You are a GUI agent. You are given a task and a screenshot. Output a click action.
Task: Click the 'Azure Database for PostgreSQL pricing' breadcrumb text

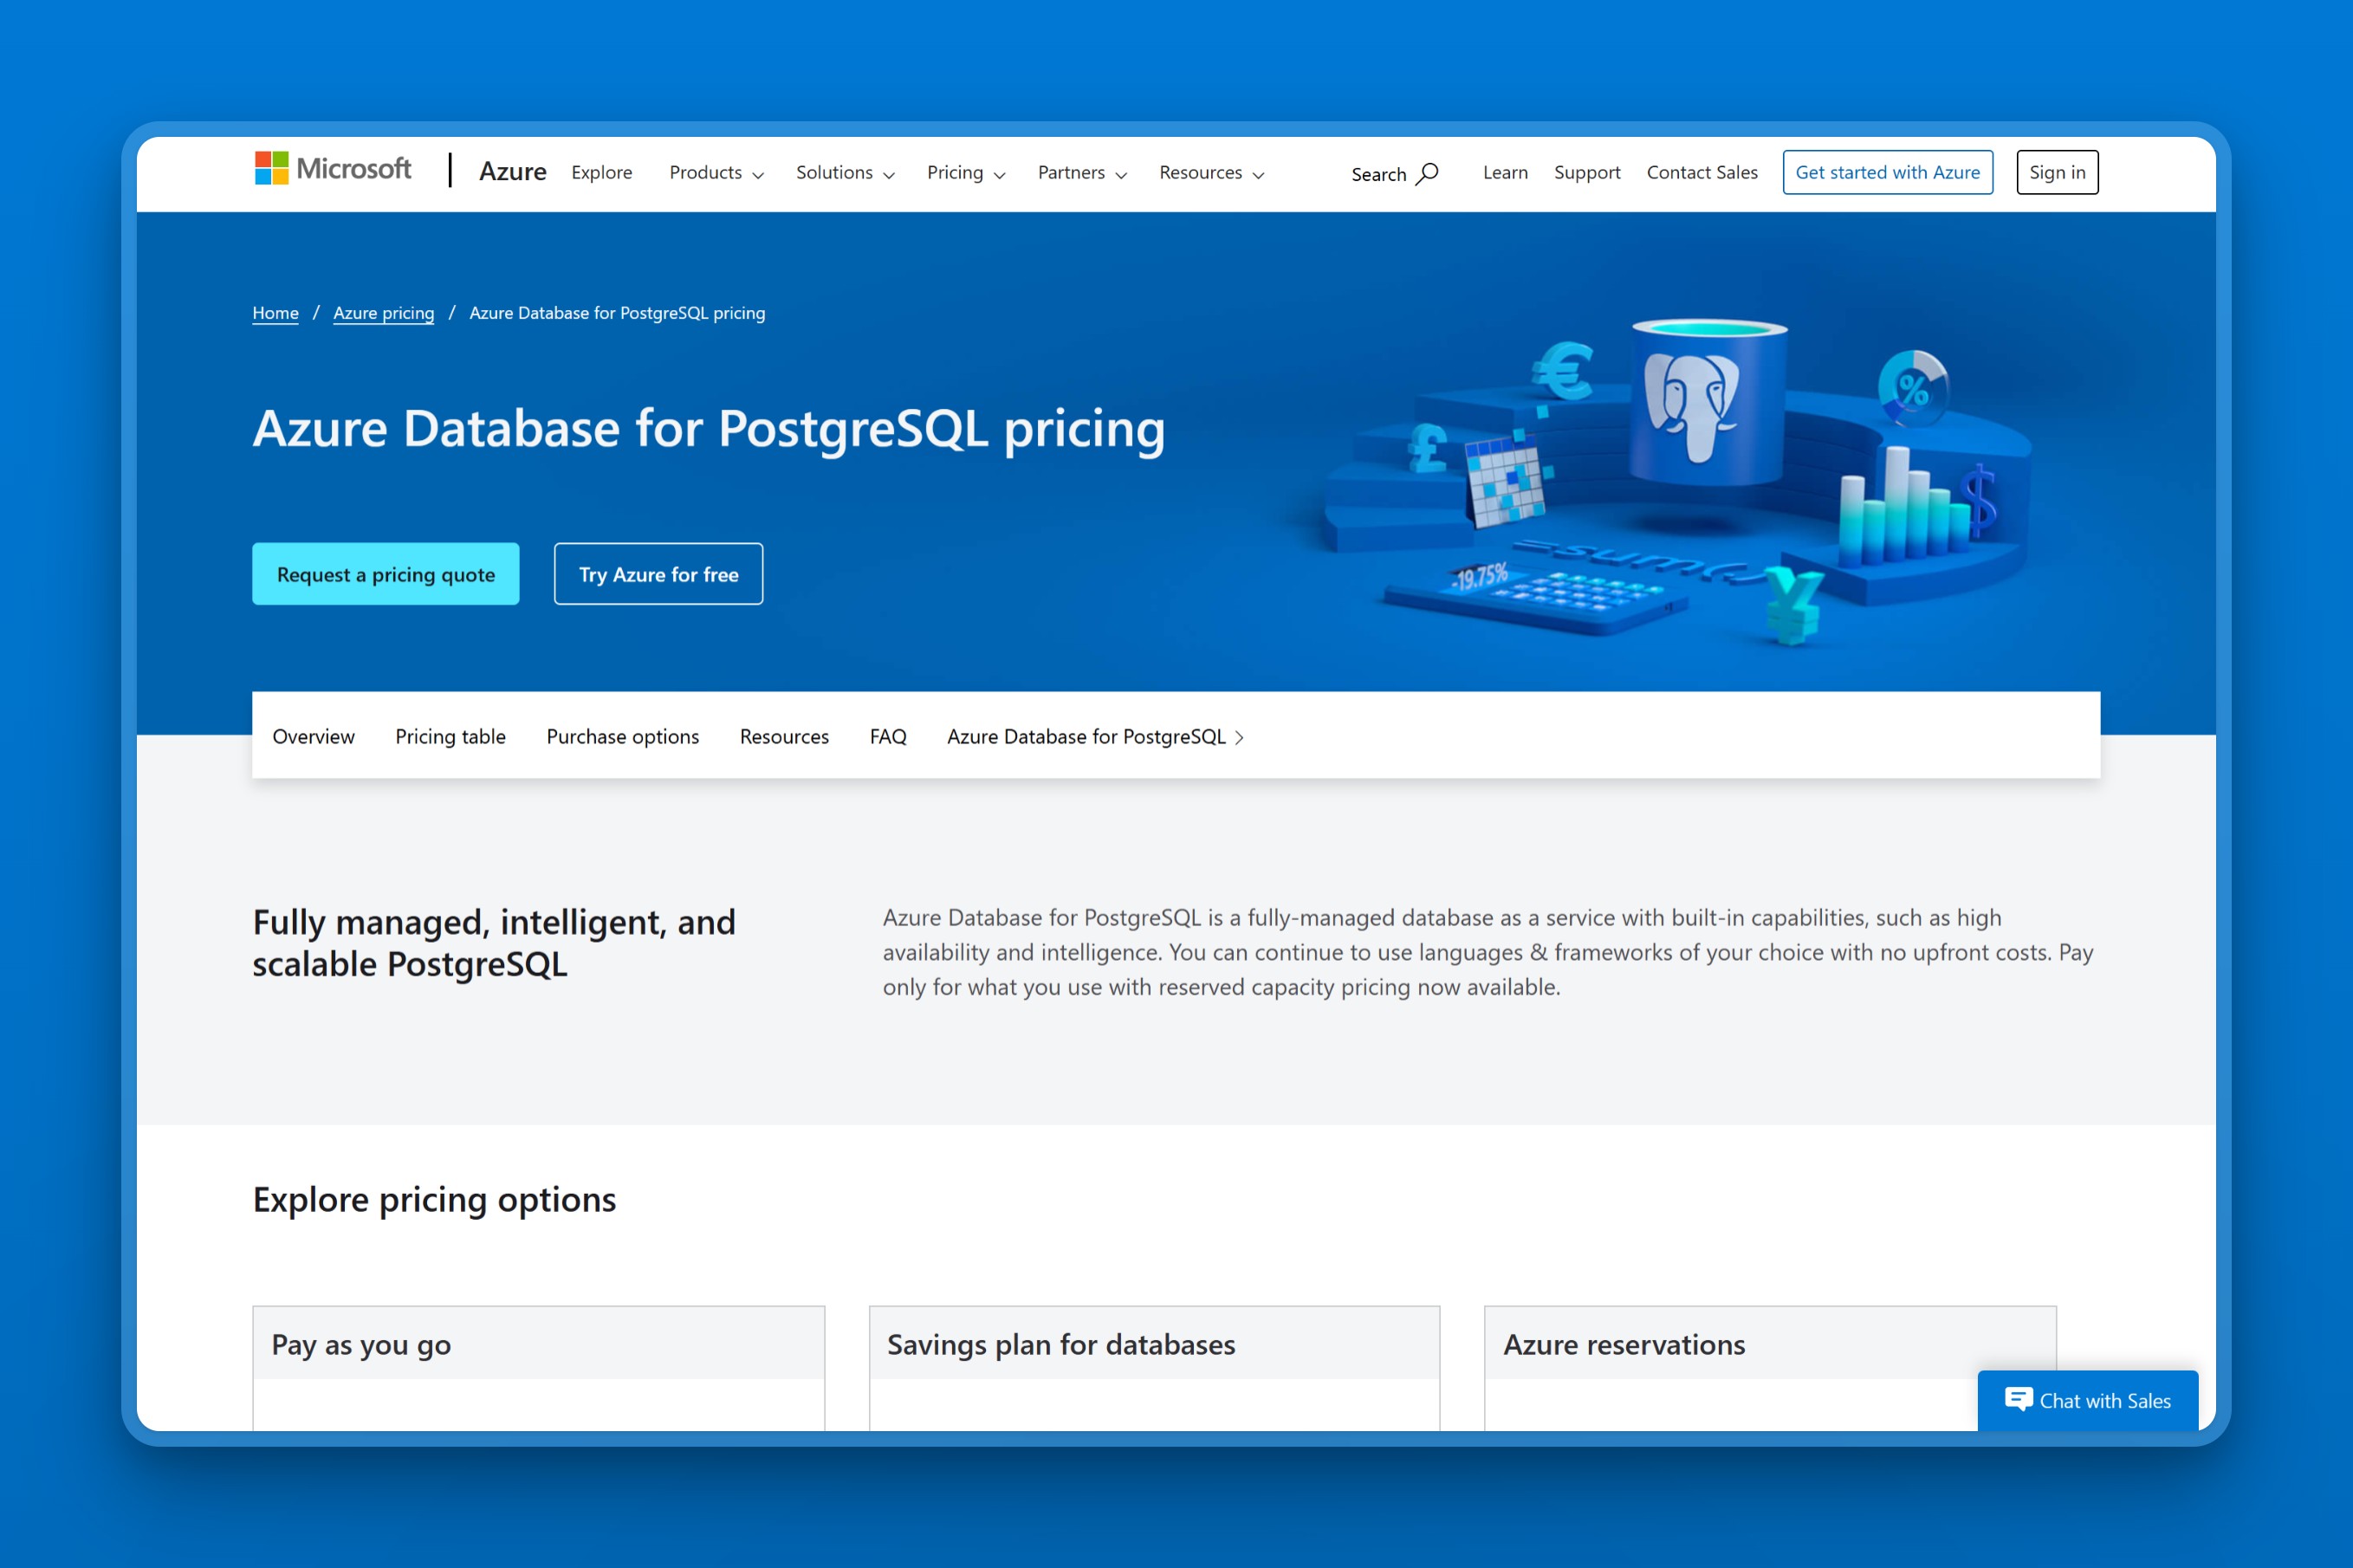[x=617, y=313]
